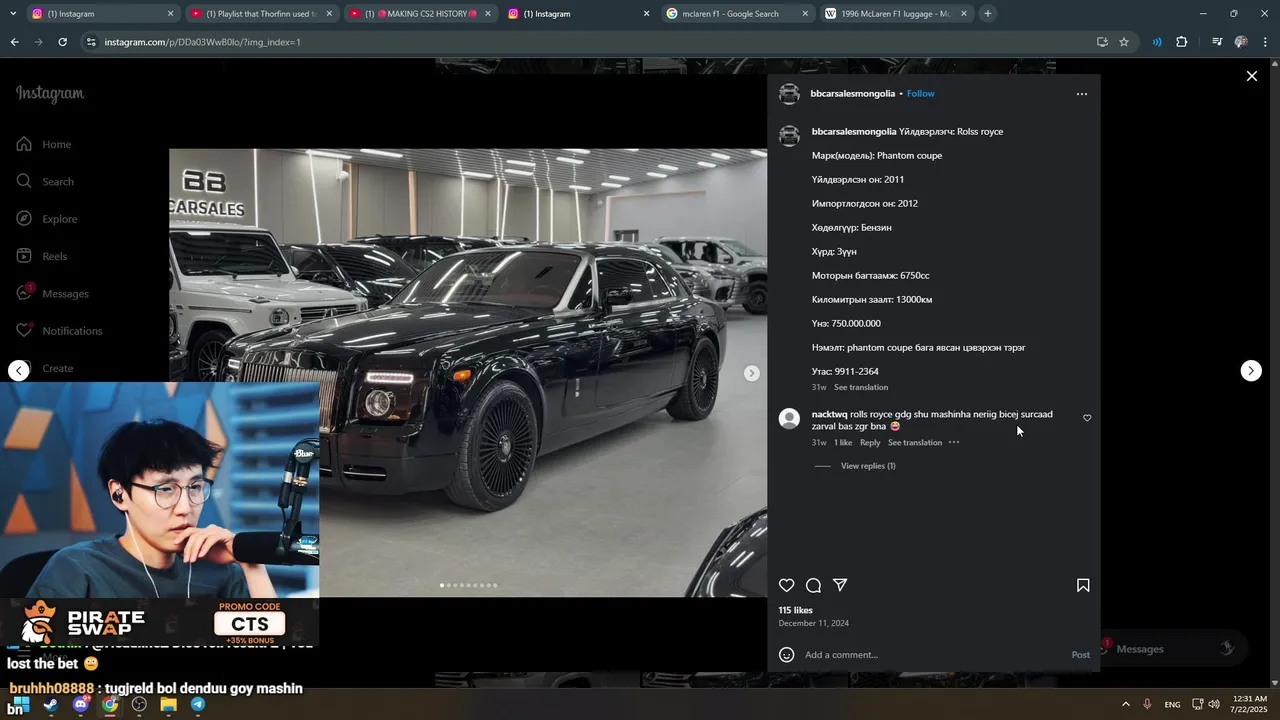Click the Add a comment field
Viewport: 1280px width, 720px height.
point(930,655)
